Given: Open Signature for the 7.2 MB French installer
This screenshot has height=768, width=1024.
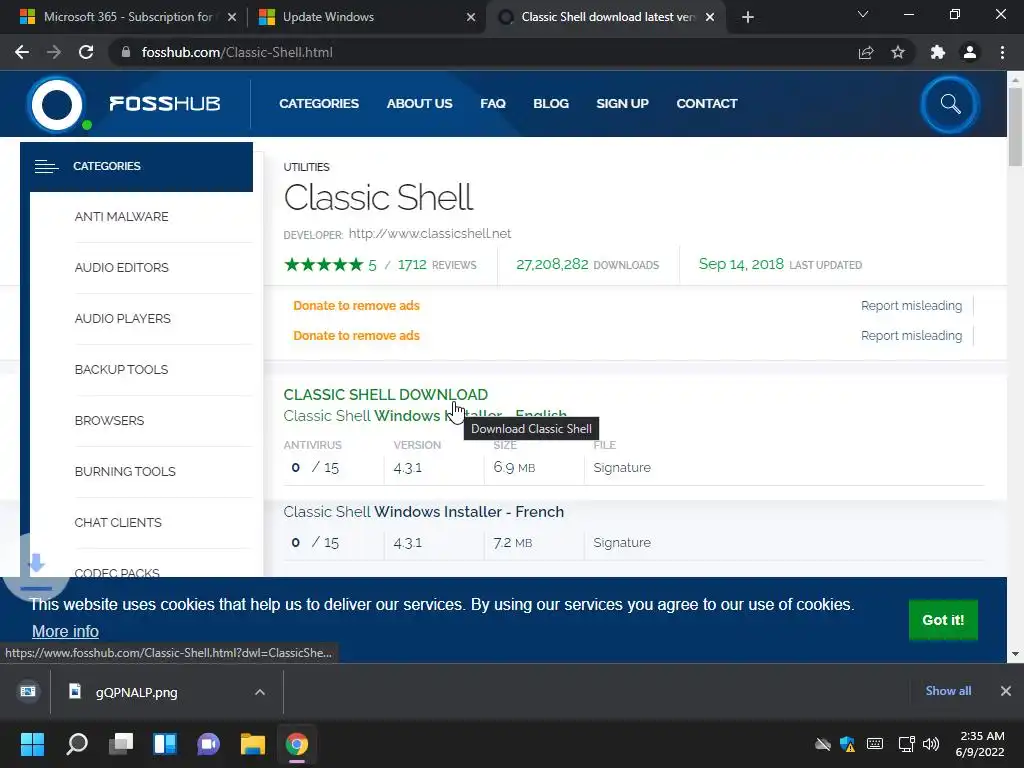Looking at the screenshot, I should [622, 543].
